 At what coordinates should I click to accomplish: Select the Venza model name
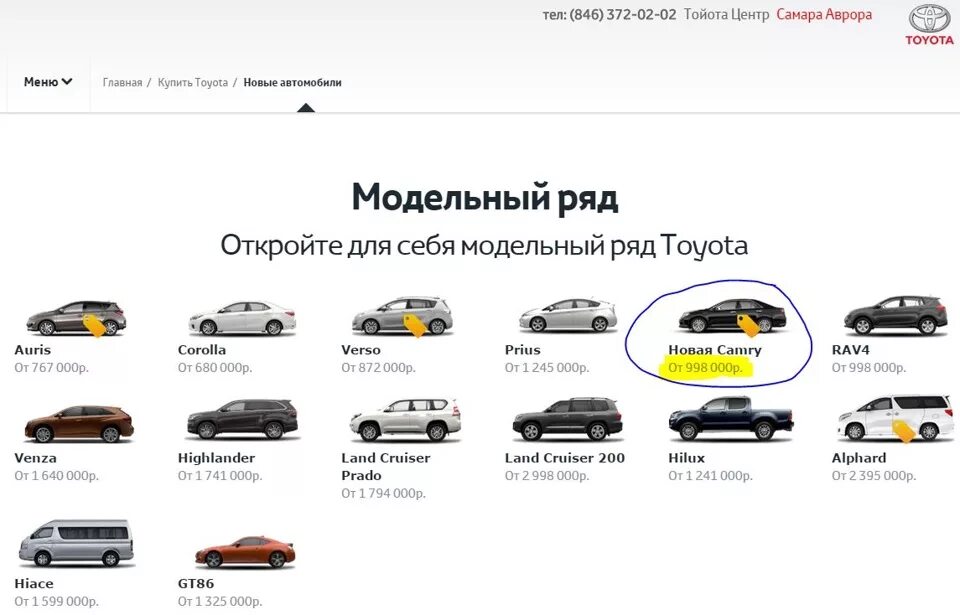(35, 458)
